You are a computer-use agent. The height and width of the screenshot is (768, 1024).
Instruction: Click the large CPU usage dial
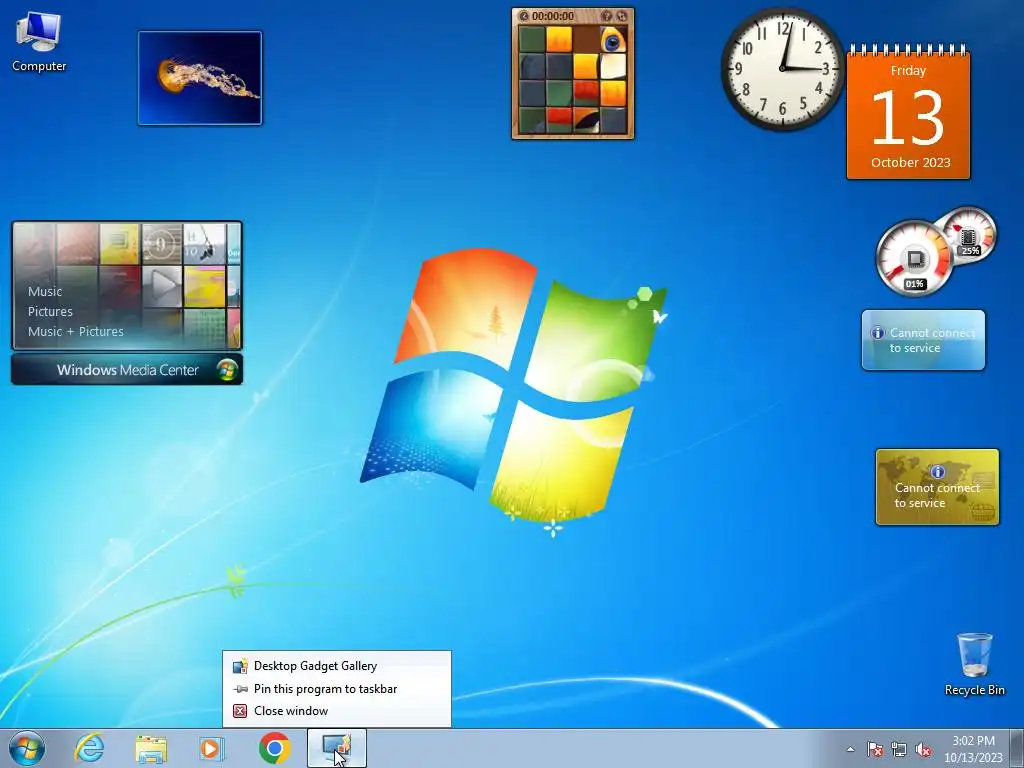coord(913,259)
